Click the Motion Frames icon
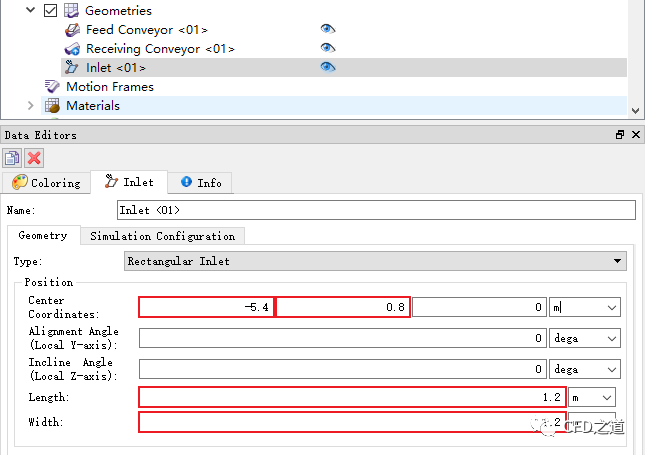 point(52,86)
